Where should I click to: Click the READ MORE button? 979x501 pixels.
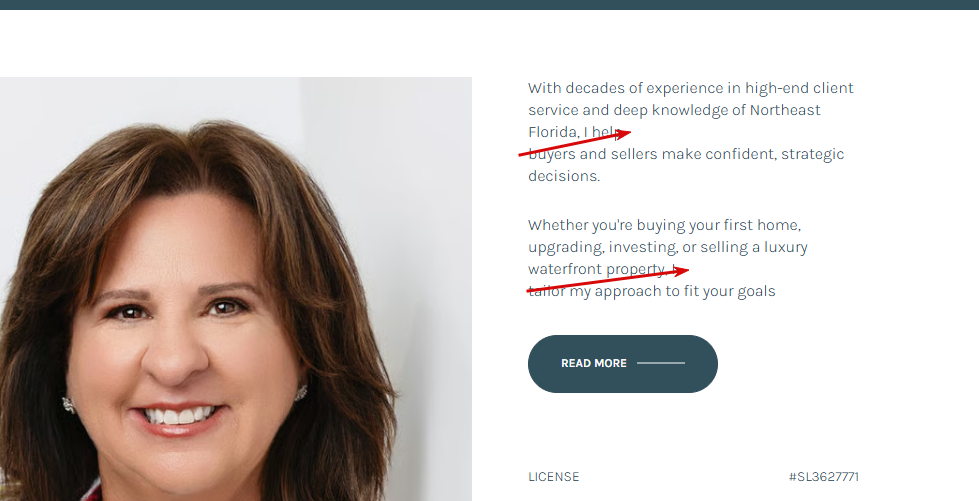coord(622,364)
